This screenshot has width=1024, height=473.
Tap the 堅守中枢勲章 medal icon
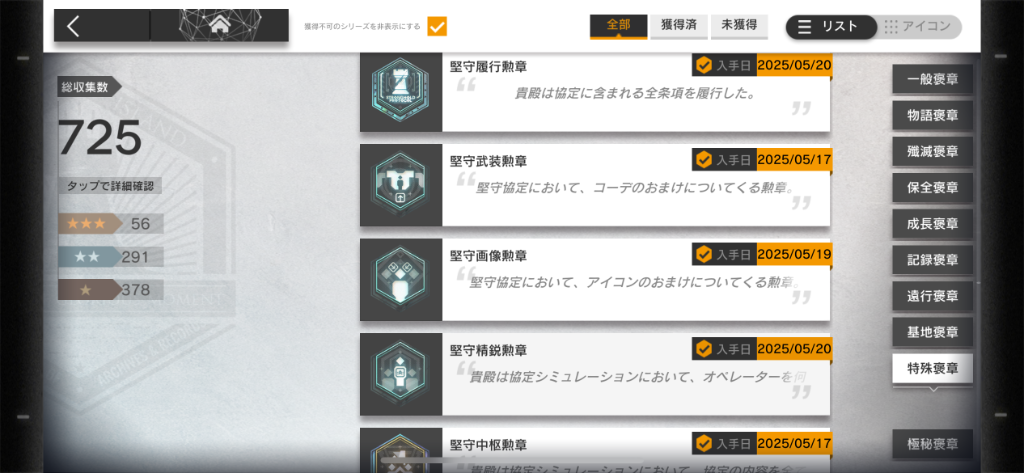coord(401,451)
